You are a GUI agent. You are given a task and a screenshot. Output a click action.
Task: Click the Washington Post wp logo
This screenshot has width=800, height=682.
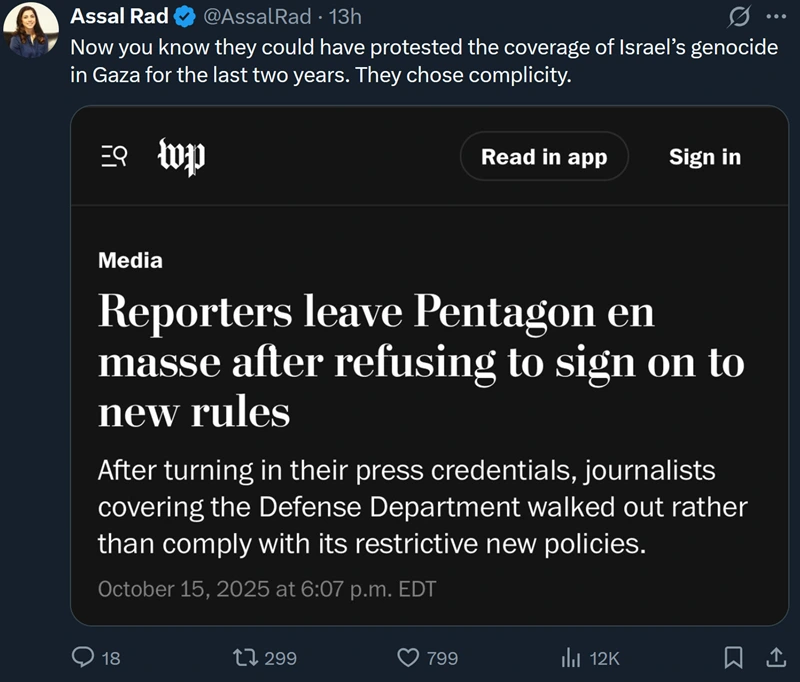(x=181, y=157)
